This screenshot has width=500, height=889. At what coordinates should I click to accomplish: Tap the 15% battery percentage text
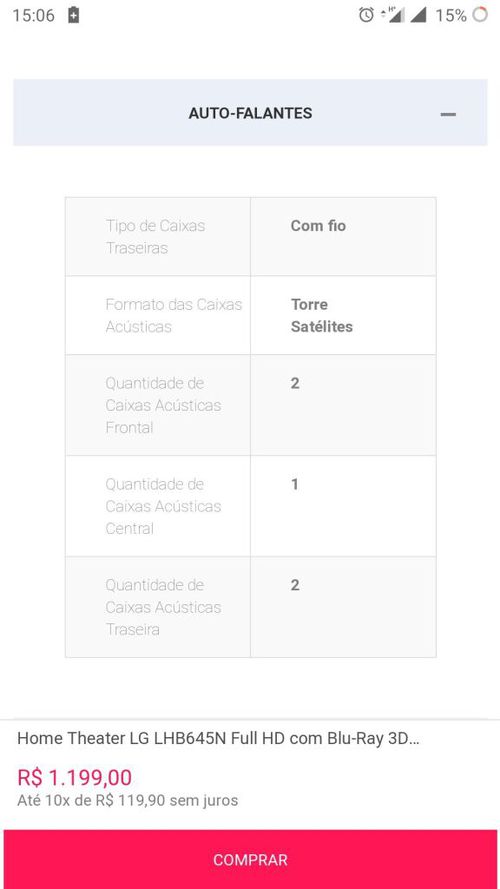pos(451,15)
